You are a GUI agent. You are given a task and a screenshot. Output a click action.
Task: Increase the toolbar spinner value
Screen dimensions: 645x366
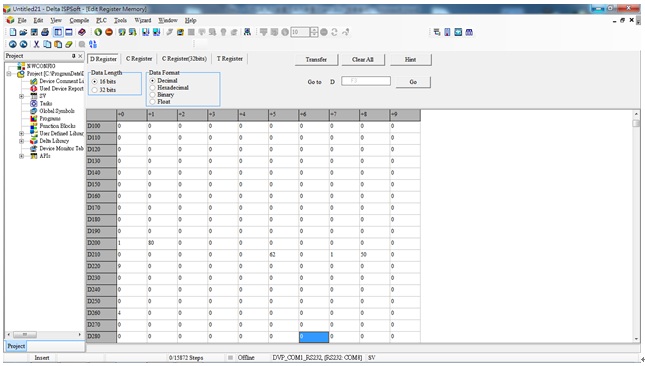point(314,30)
